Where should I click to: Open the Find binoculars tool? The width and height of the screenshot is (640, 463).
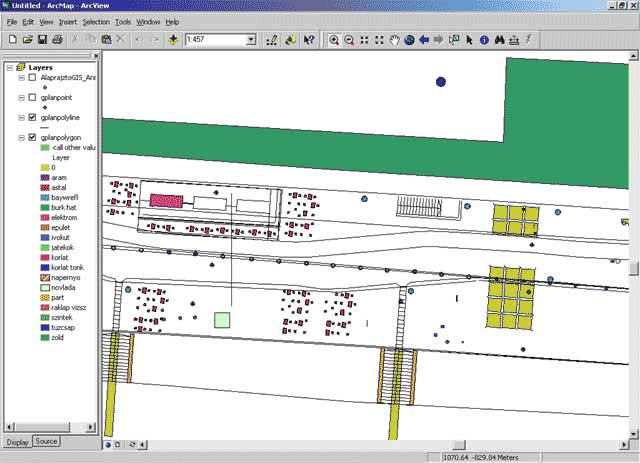tap(499, 40)
